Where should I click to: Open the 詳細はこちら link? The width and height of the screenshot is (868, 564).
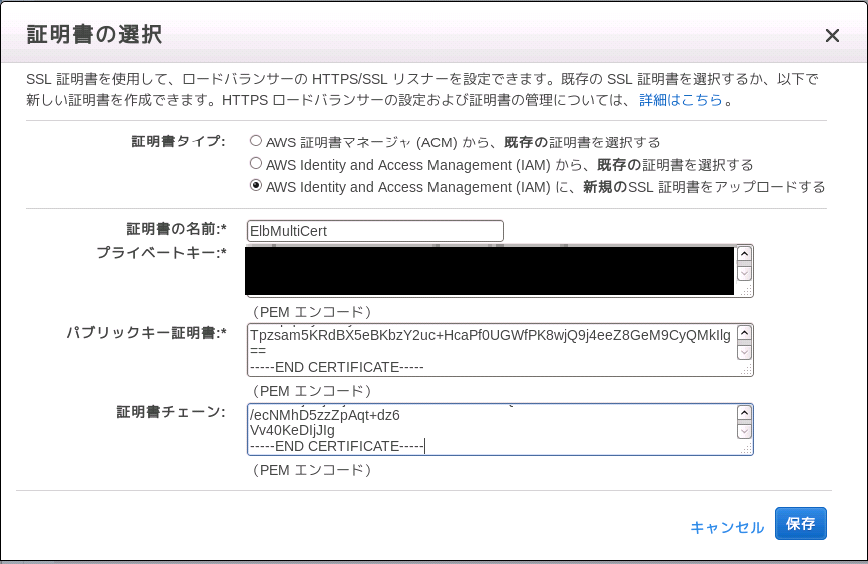681,101
